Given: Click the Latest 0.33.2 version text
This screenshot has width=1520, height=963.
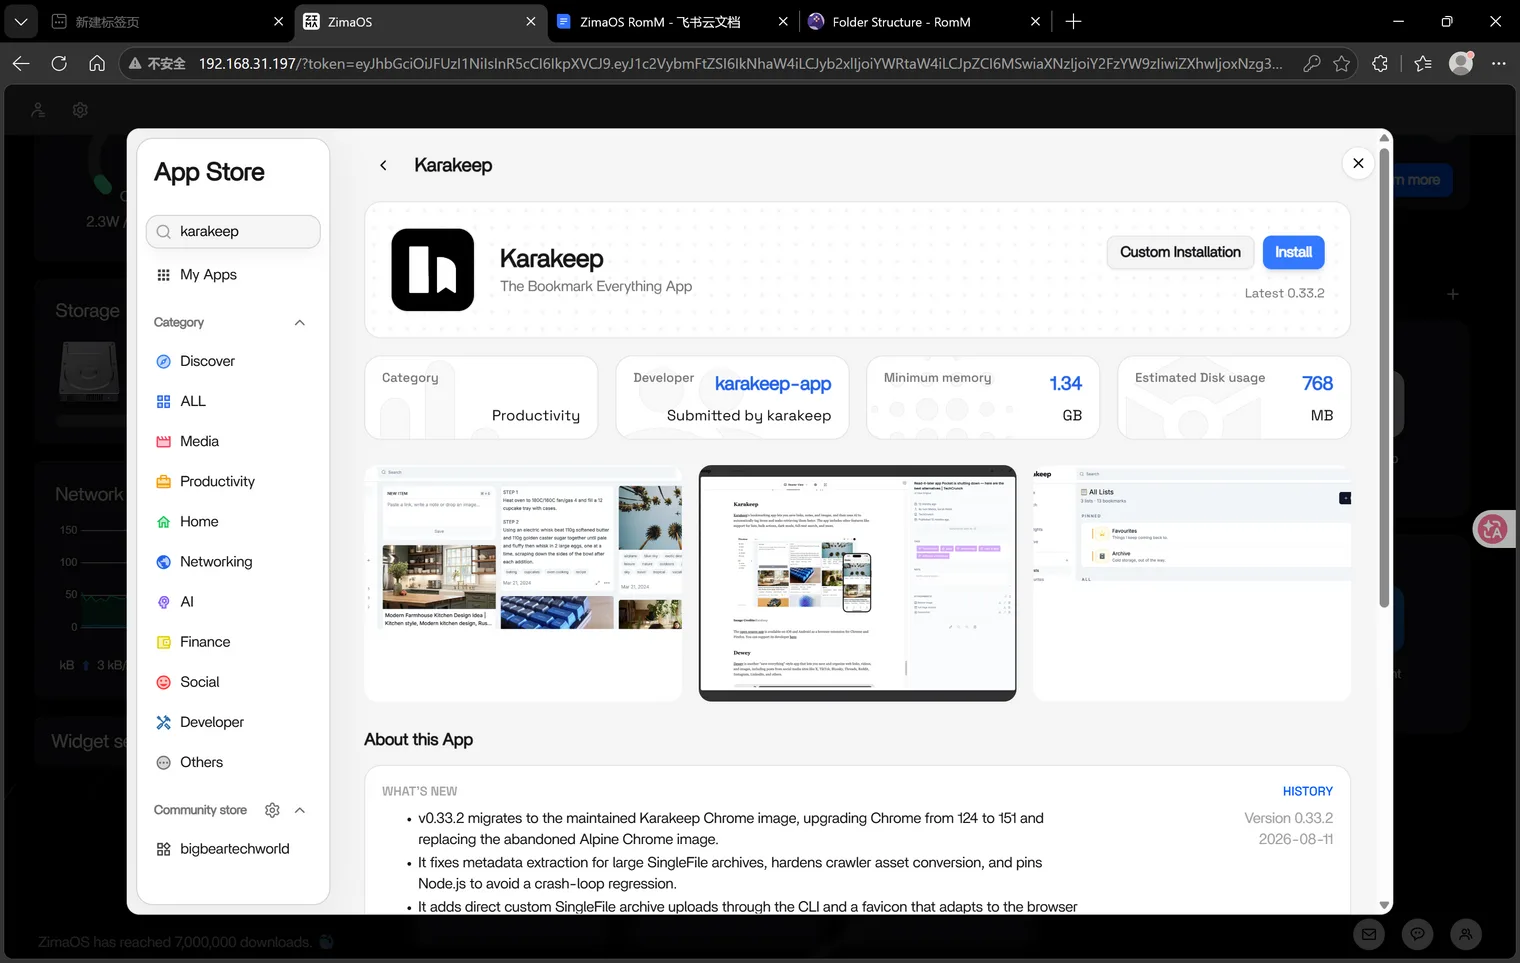Looking at the screenshot, I should [1284, 294].
